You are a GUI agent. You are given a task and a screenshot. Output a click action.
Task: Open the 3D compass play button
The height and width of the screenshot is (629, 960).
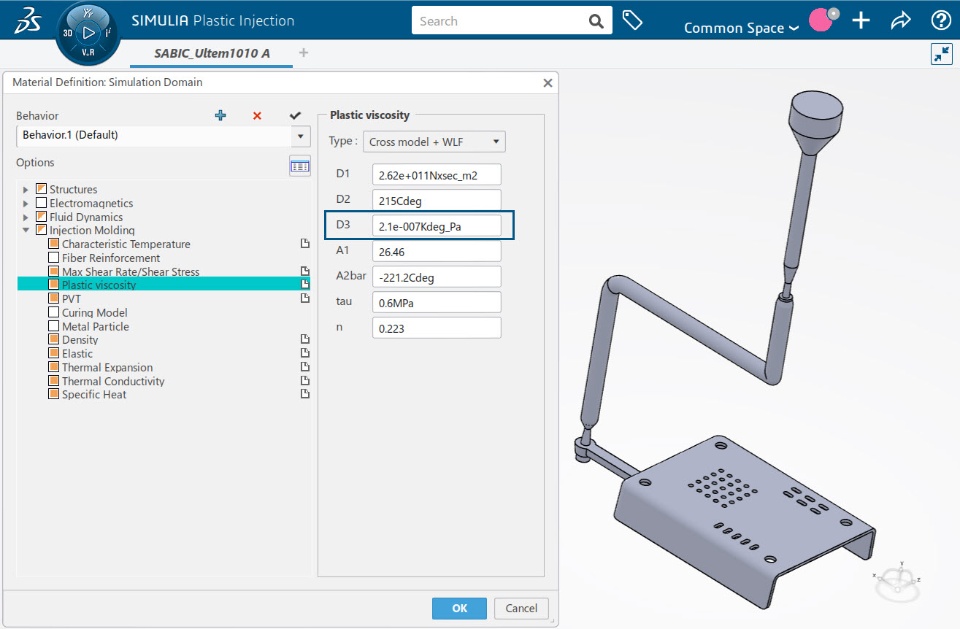[89, 33]
